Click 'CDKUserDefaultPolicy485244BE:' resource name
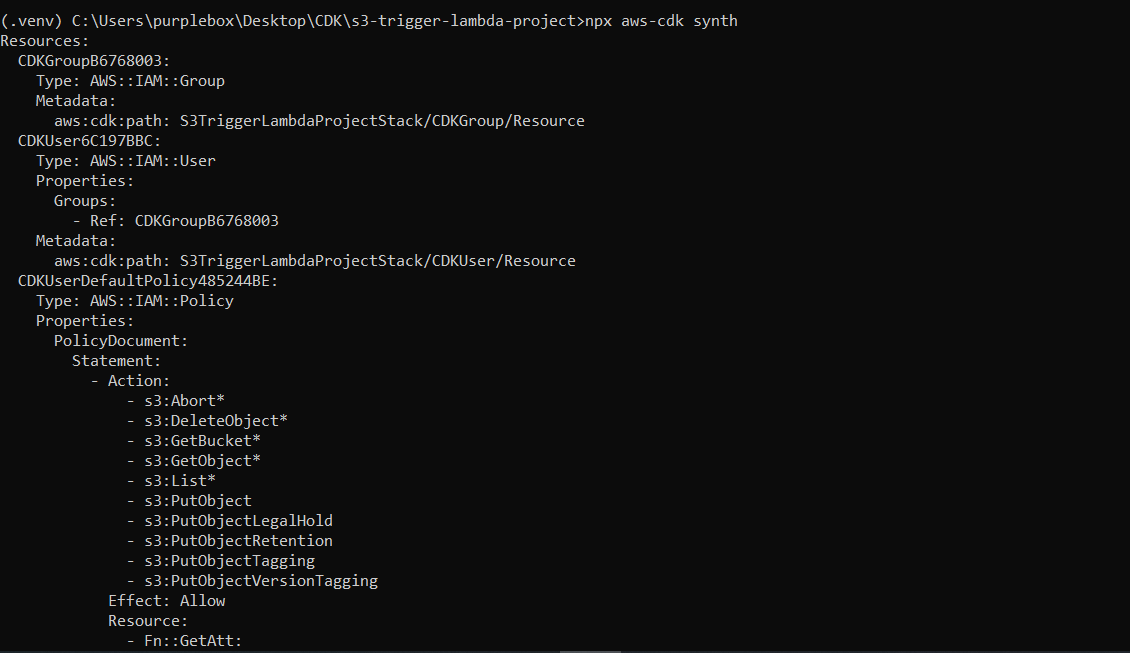The image size is (1130, 653). coord(148,281)
